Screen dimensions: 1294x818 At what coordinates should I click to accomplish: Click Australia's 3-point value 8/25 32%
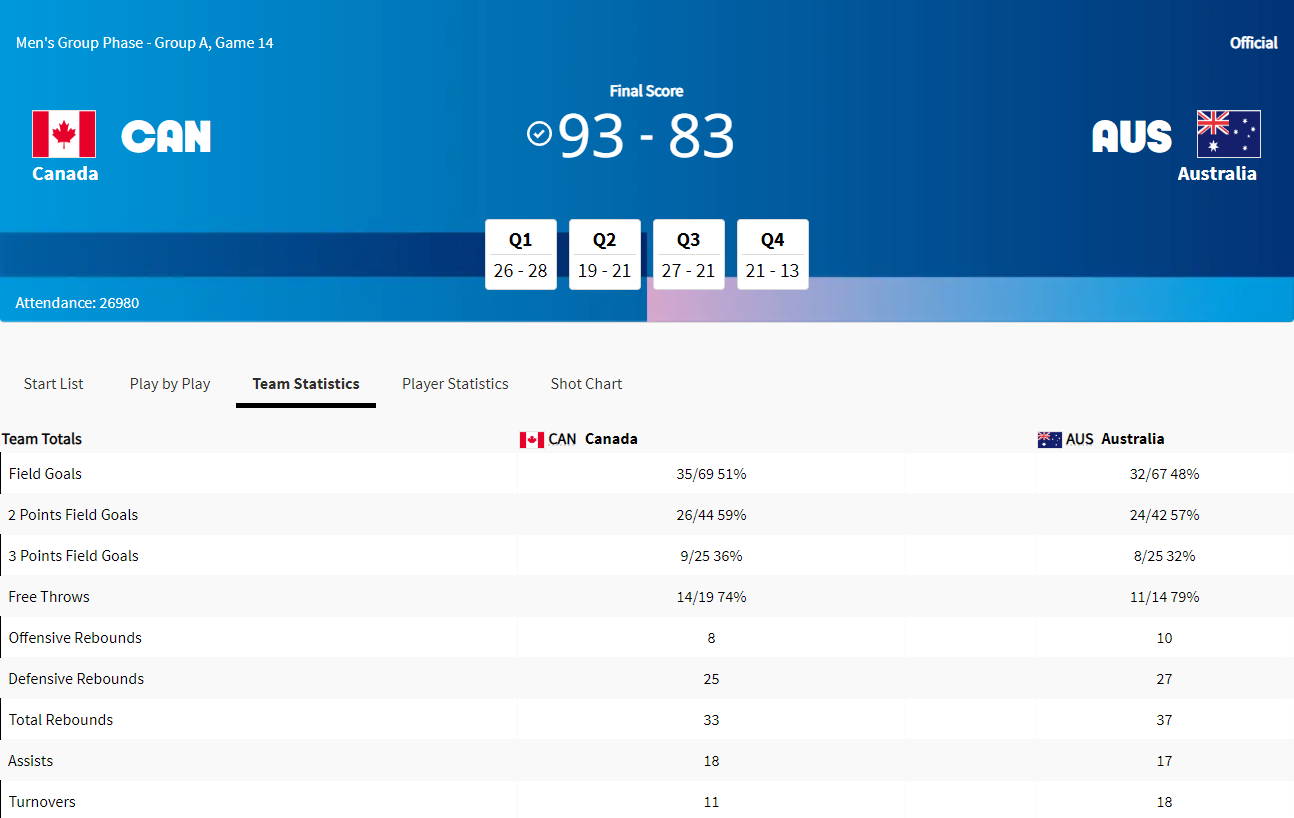1164,556
